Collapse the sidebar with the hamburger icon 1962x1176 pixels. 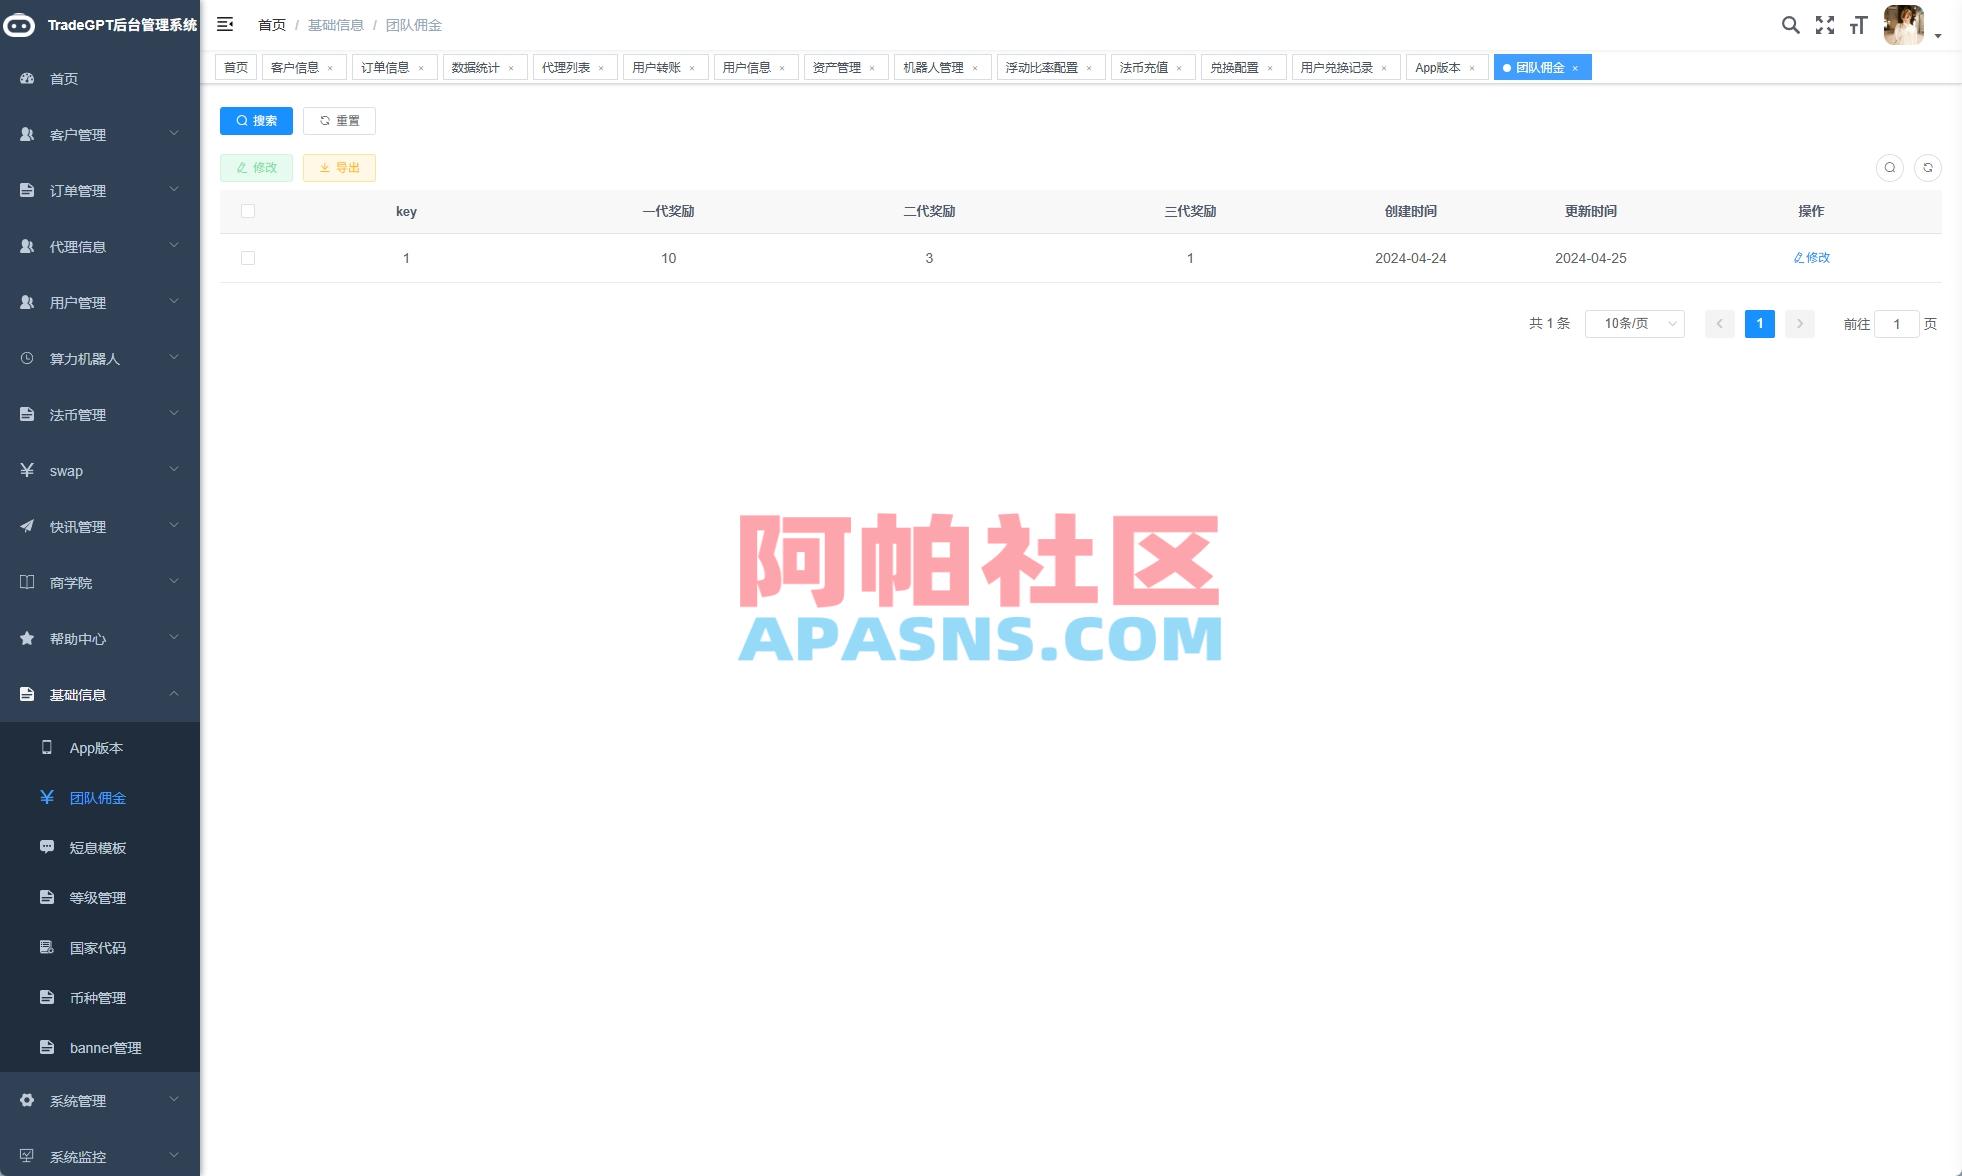tap(225, 23)
